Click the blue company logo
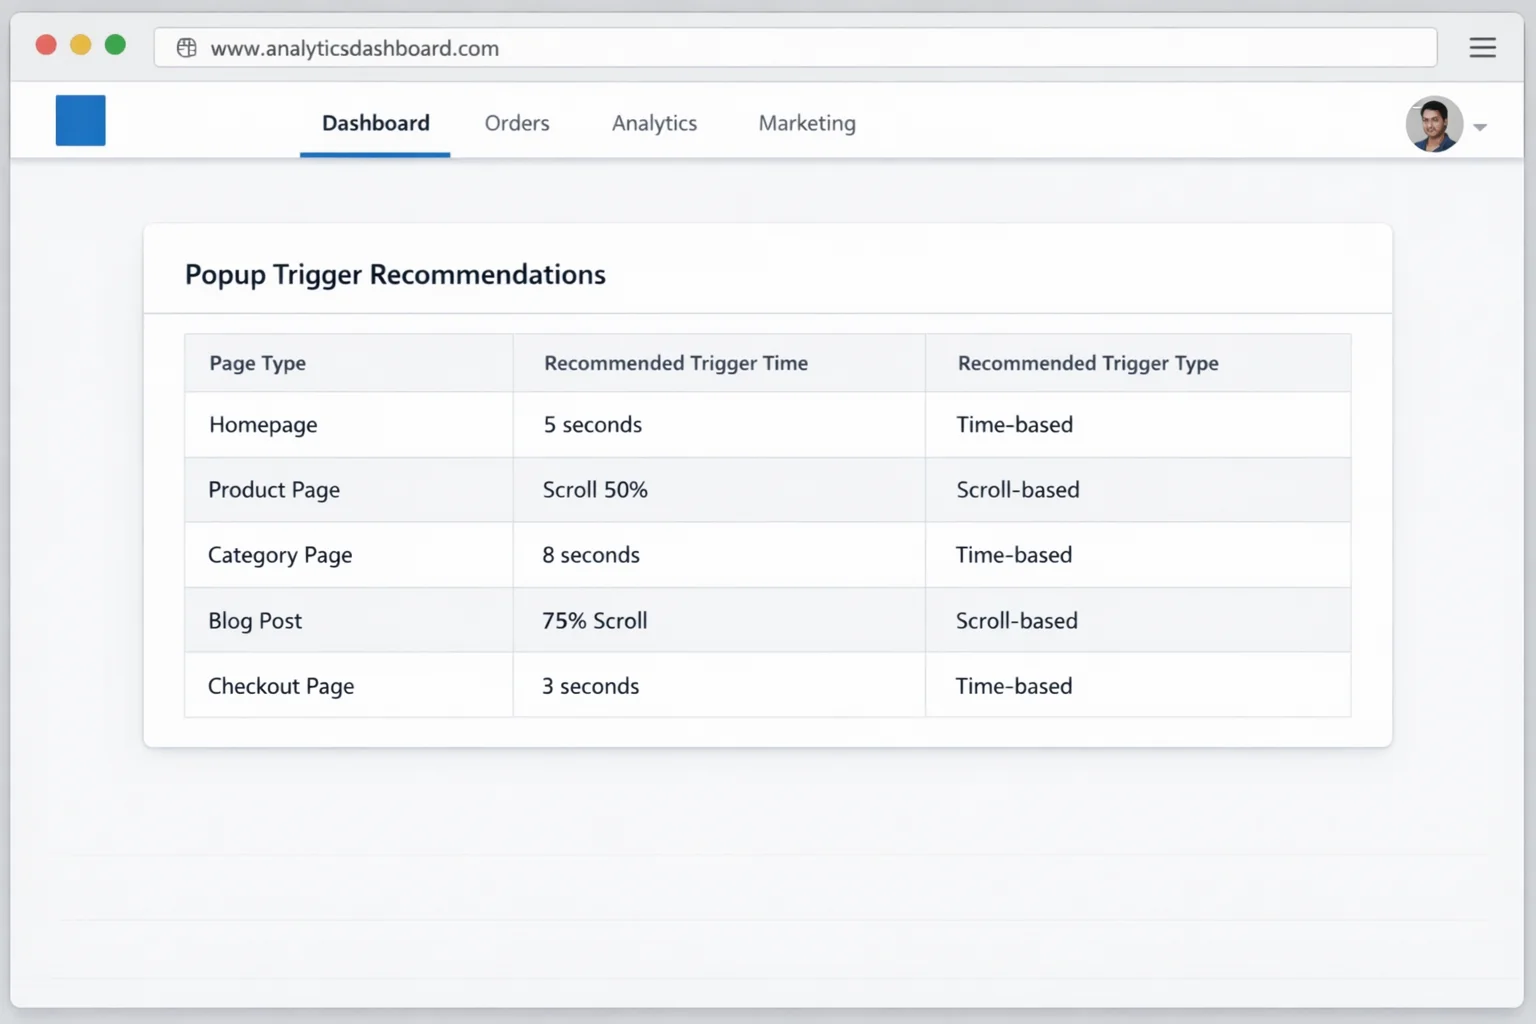The image size is (1536, 1024). [x=80, y=120]
